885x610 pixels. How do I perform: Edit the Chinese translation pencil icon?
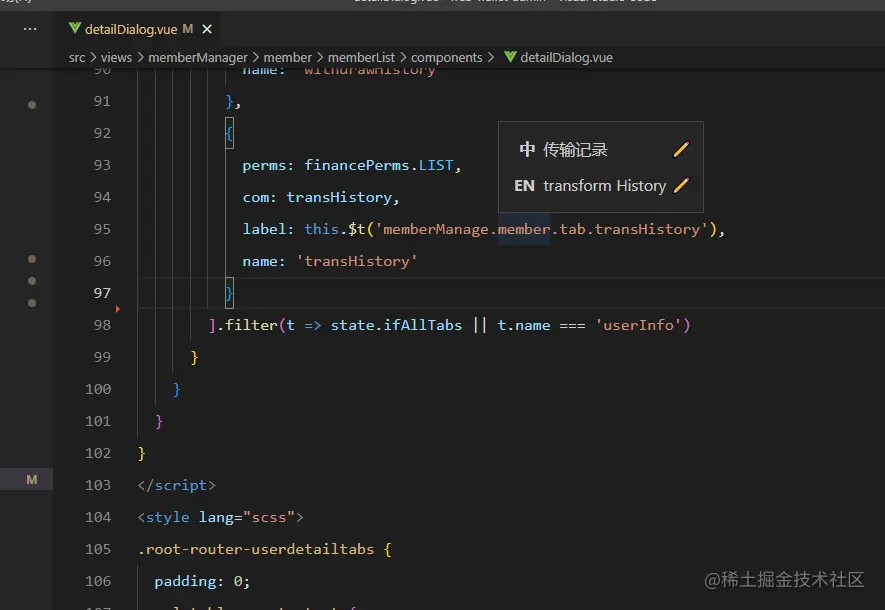(x=681, y=149)
